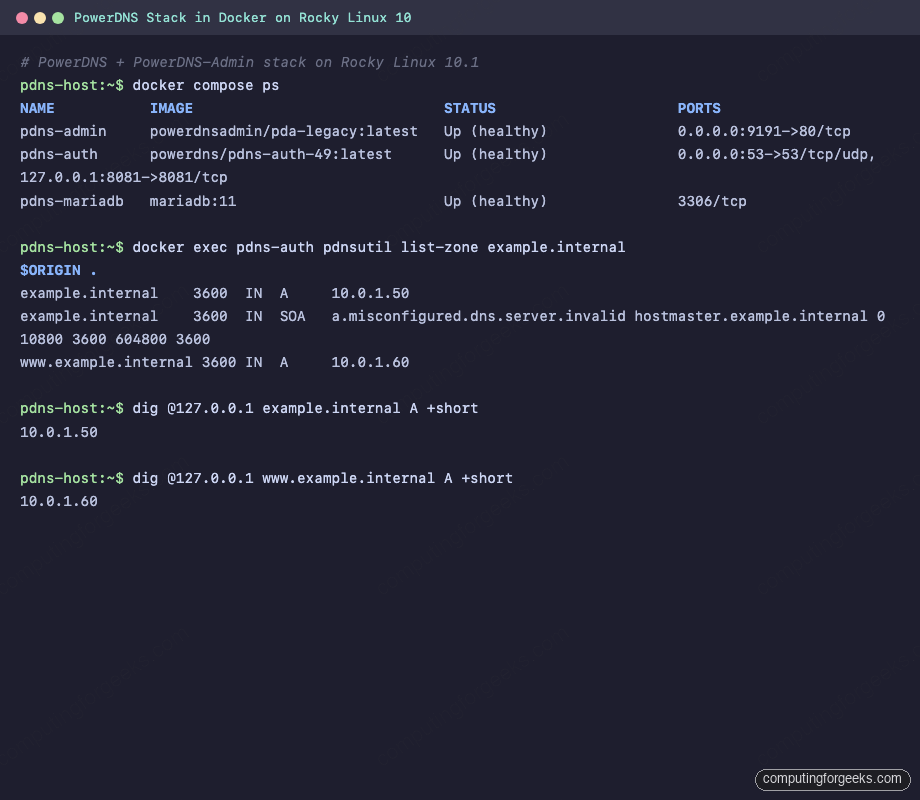Click a.misconfigured.dns.server.invalid in SOA record

(478, 316)
